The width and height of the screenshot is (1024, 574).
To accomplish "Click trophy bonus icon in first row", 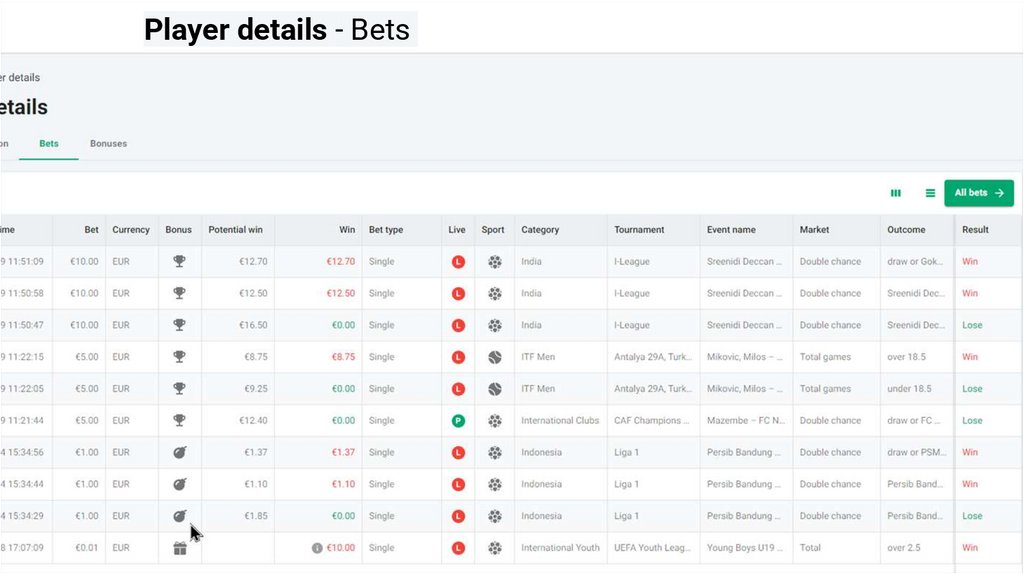I will click(179, 262).
